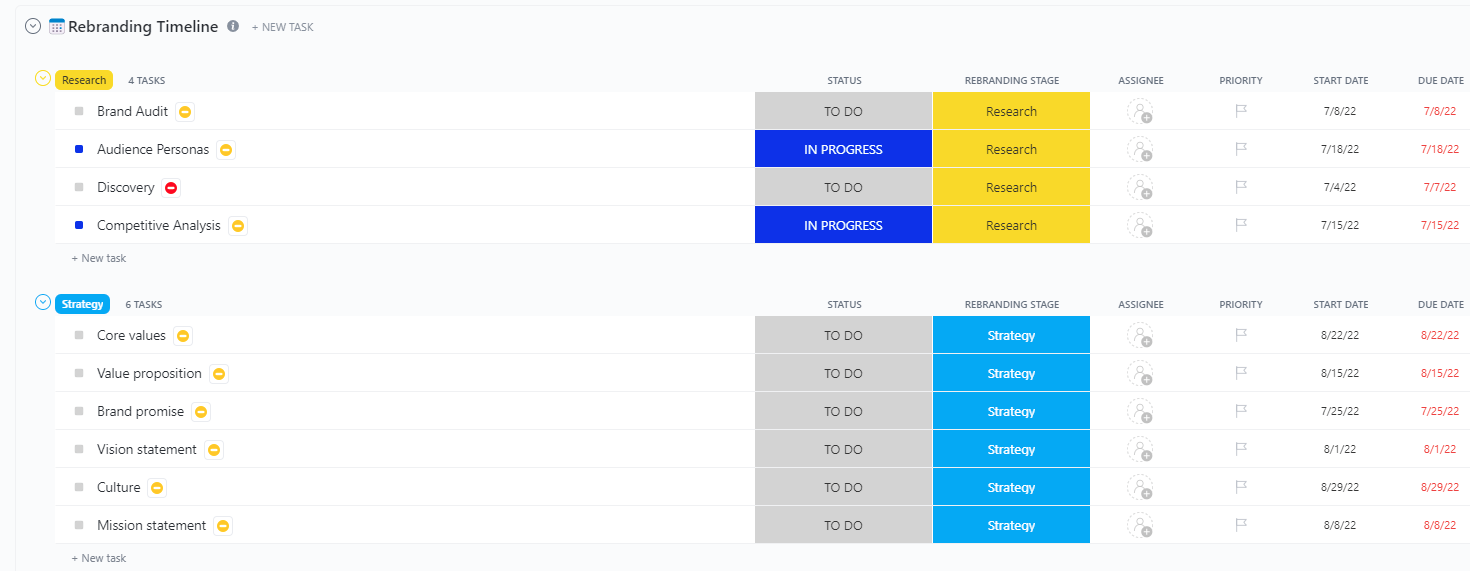The image size is (1470, 571).
Task: Click + New task under Research group
Action: (99, 258)
